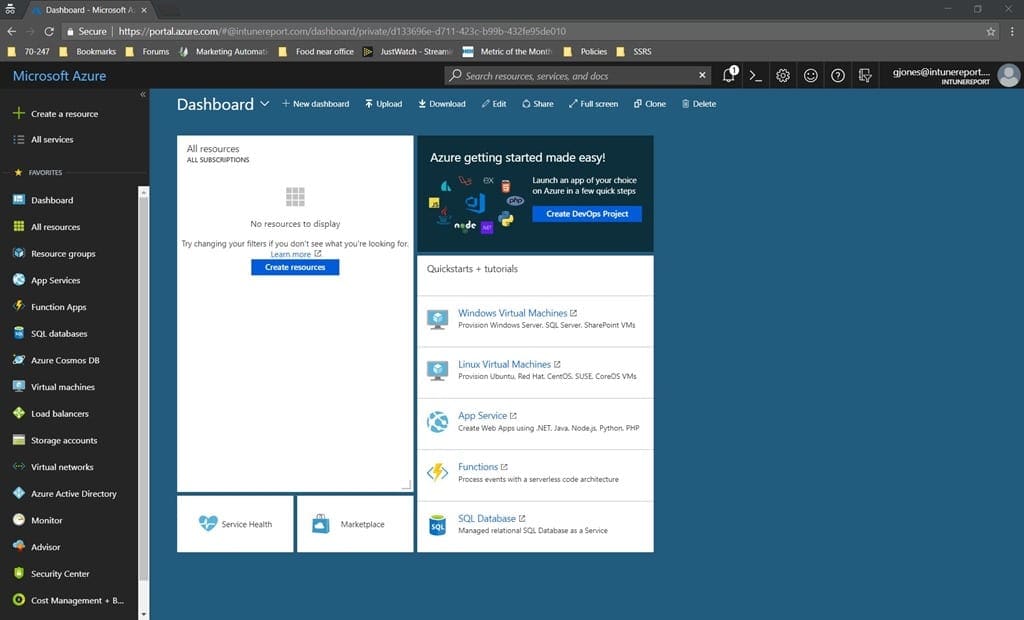Click the Advisor sidebar icon
Image resolution: width=1024 pixels, height=620 pixels.
point(19,546)
